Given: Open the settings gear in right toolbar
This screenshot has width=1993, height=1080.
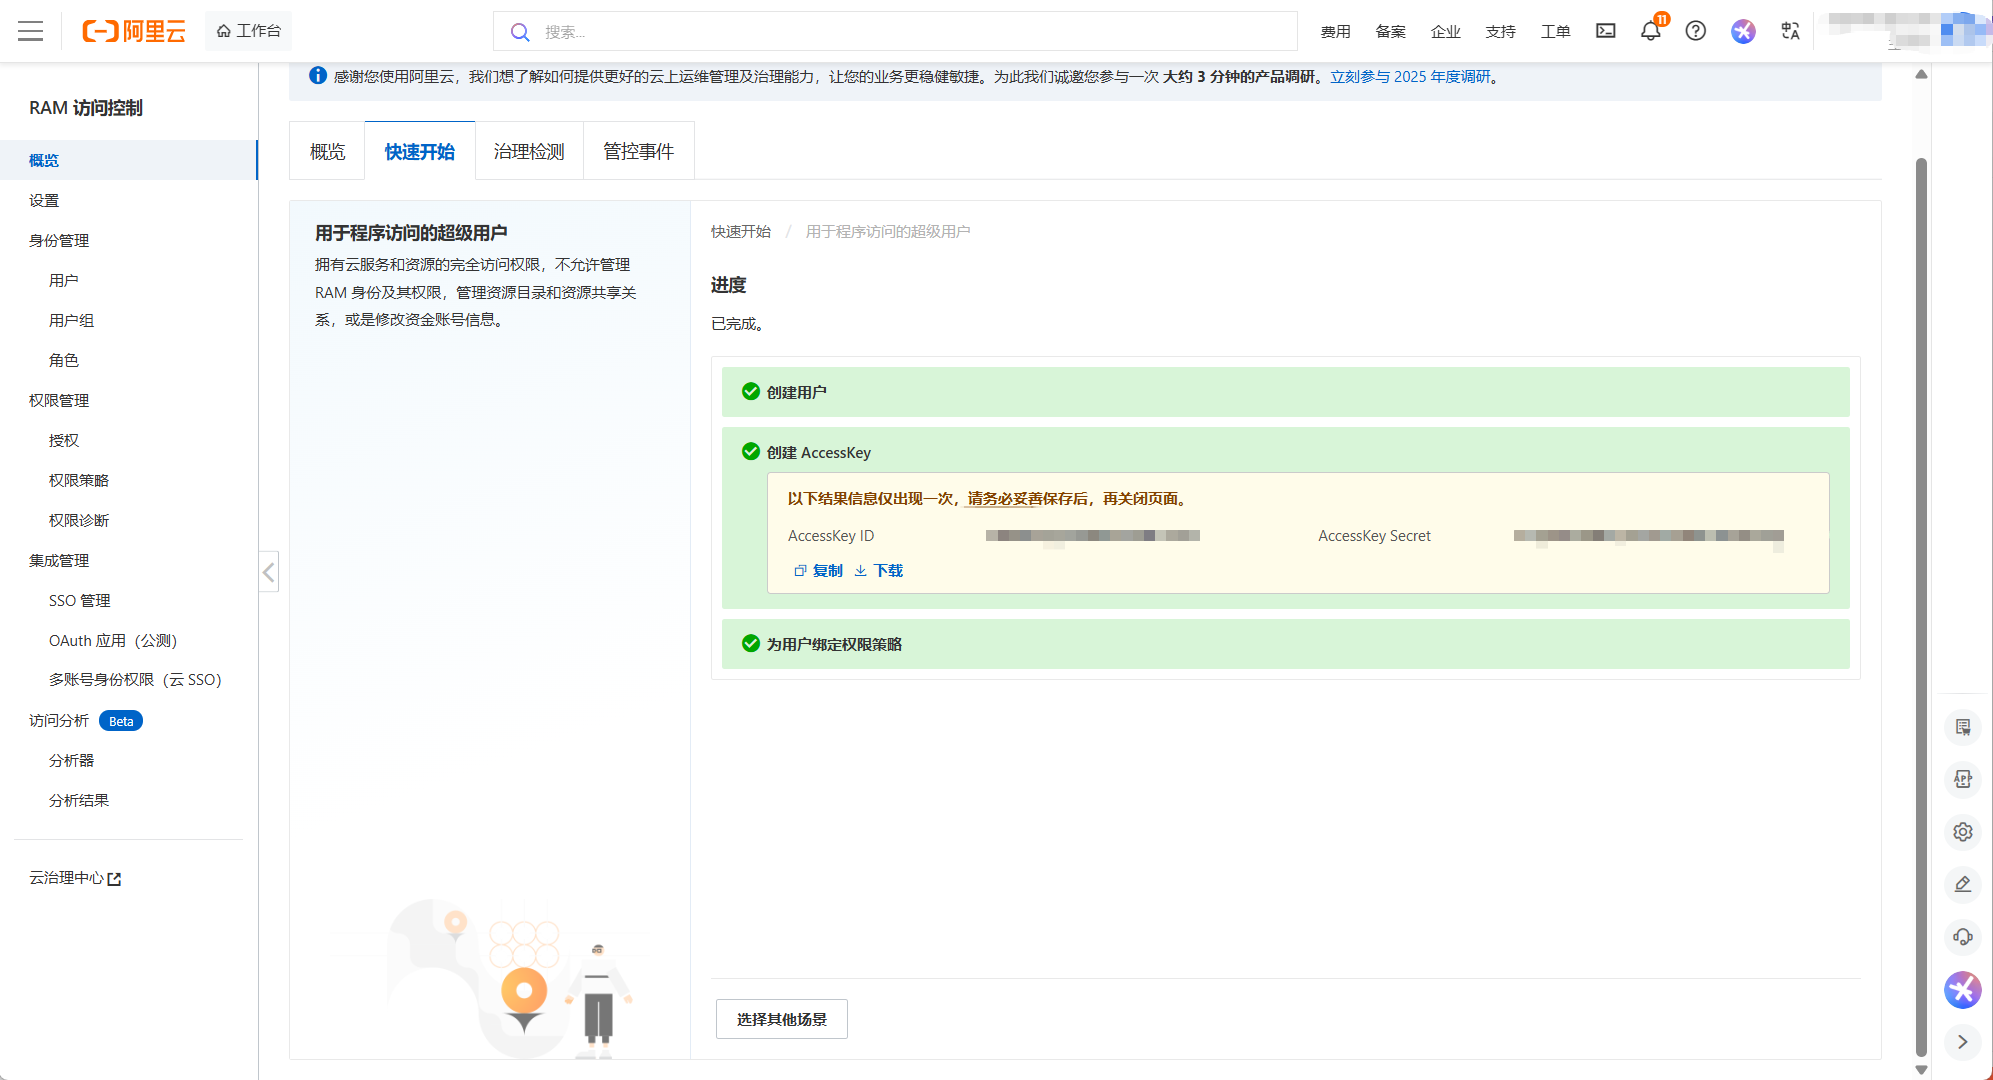Looking at the screenshot, I should point(1962,832).
